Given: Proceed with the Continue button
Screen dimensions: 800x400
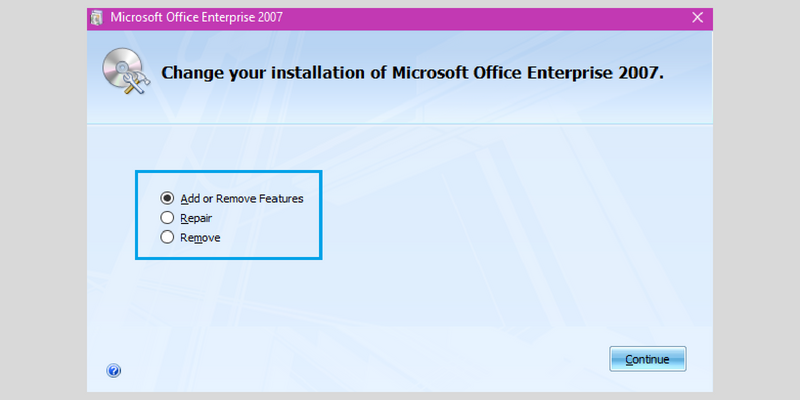Looking at the screenshot, I should 647,359.
